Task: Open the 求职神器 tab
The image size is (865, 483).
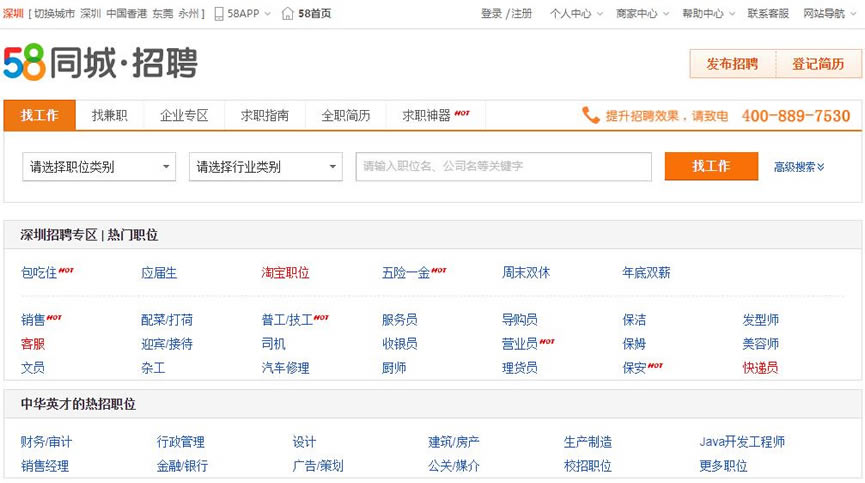Action: (x=436, y=115)
